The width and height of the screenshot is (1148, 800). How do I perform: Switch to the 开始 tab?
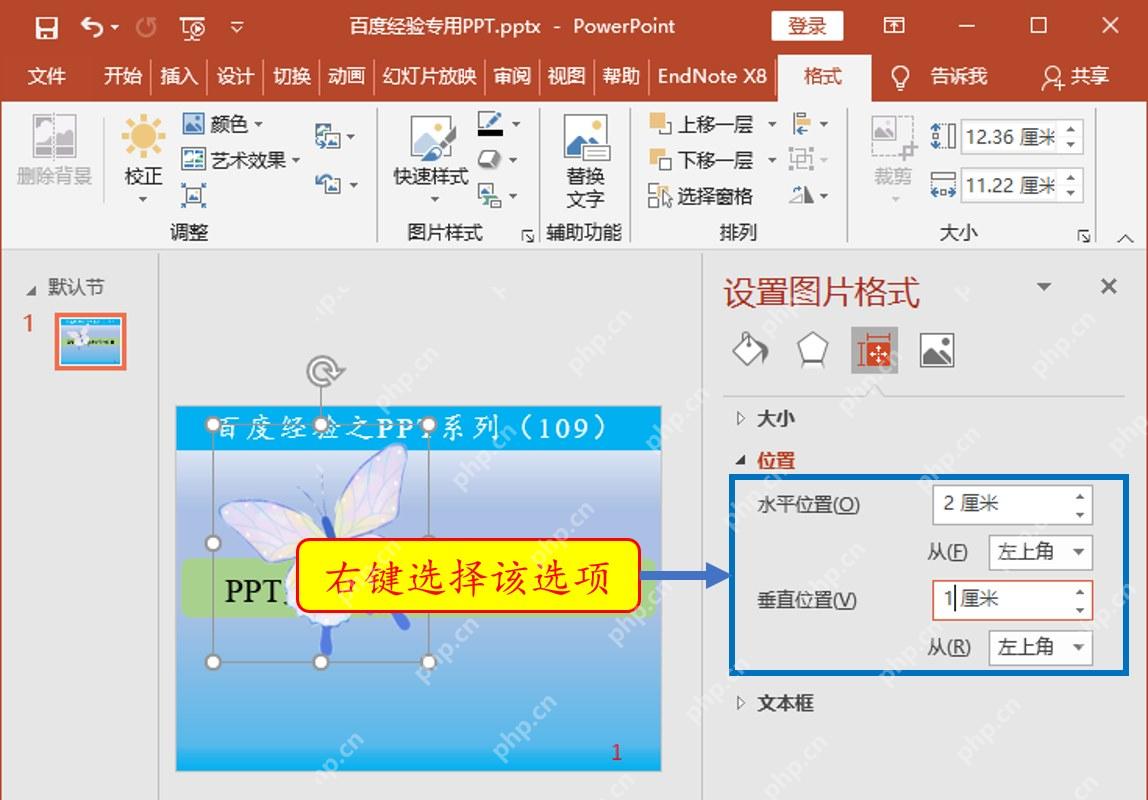coord(122,76)
